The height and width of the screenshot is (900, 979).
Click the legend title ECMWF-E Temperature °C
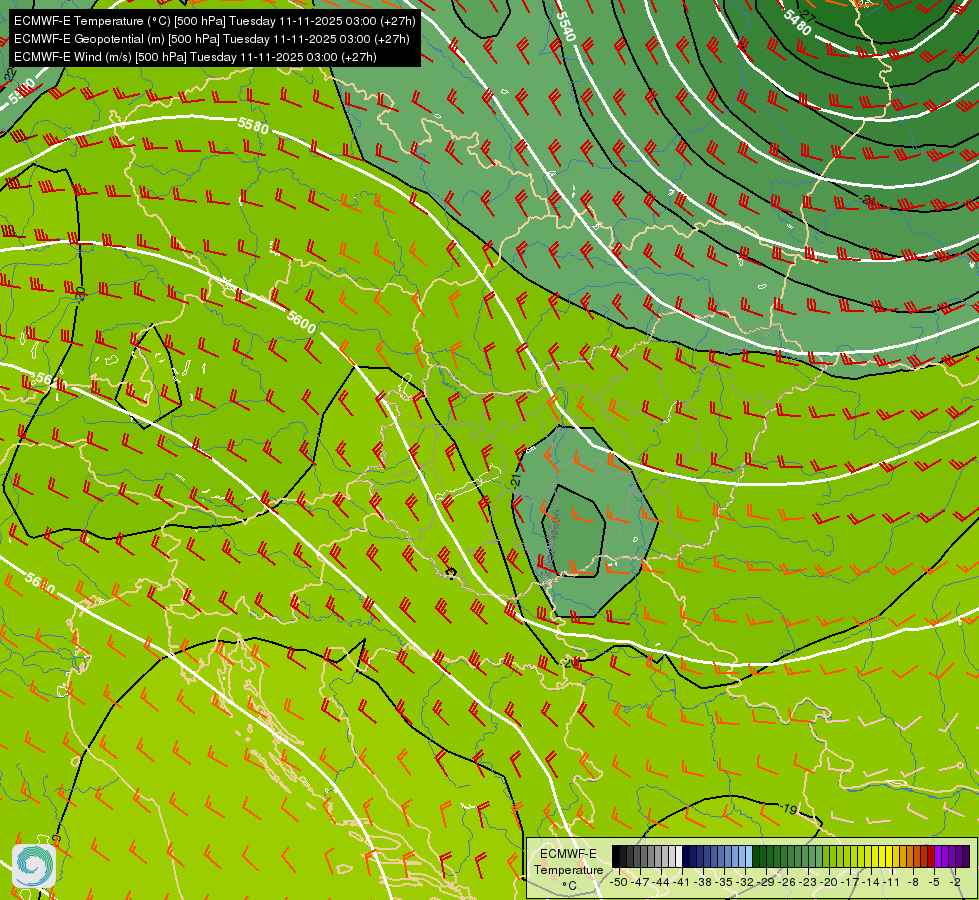point(568,870)
